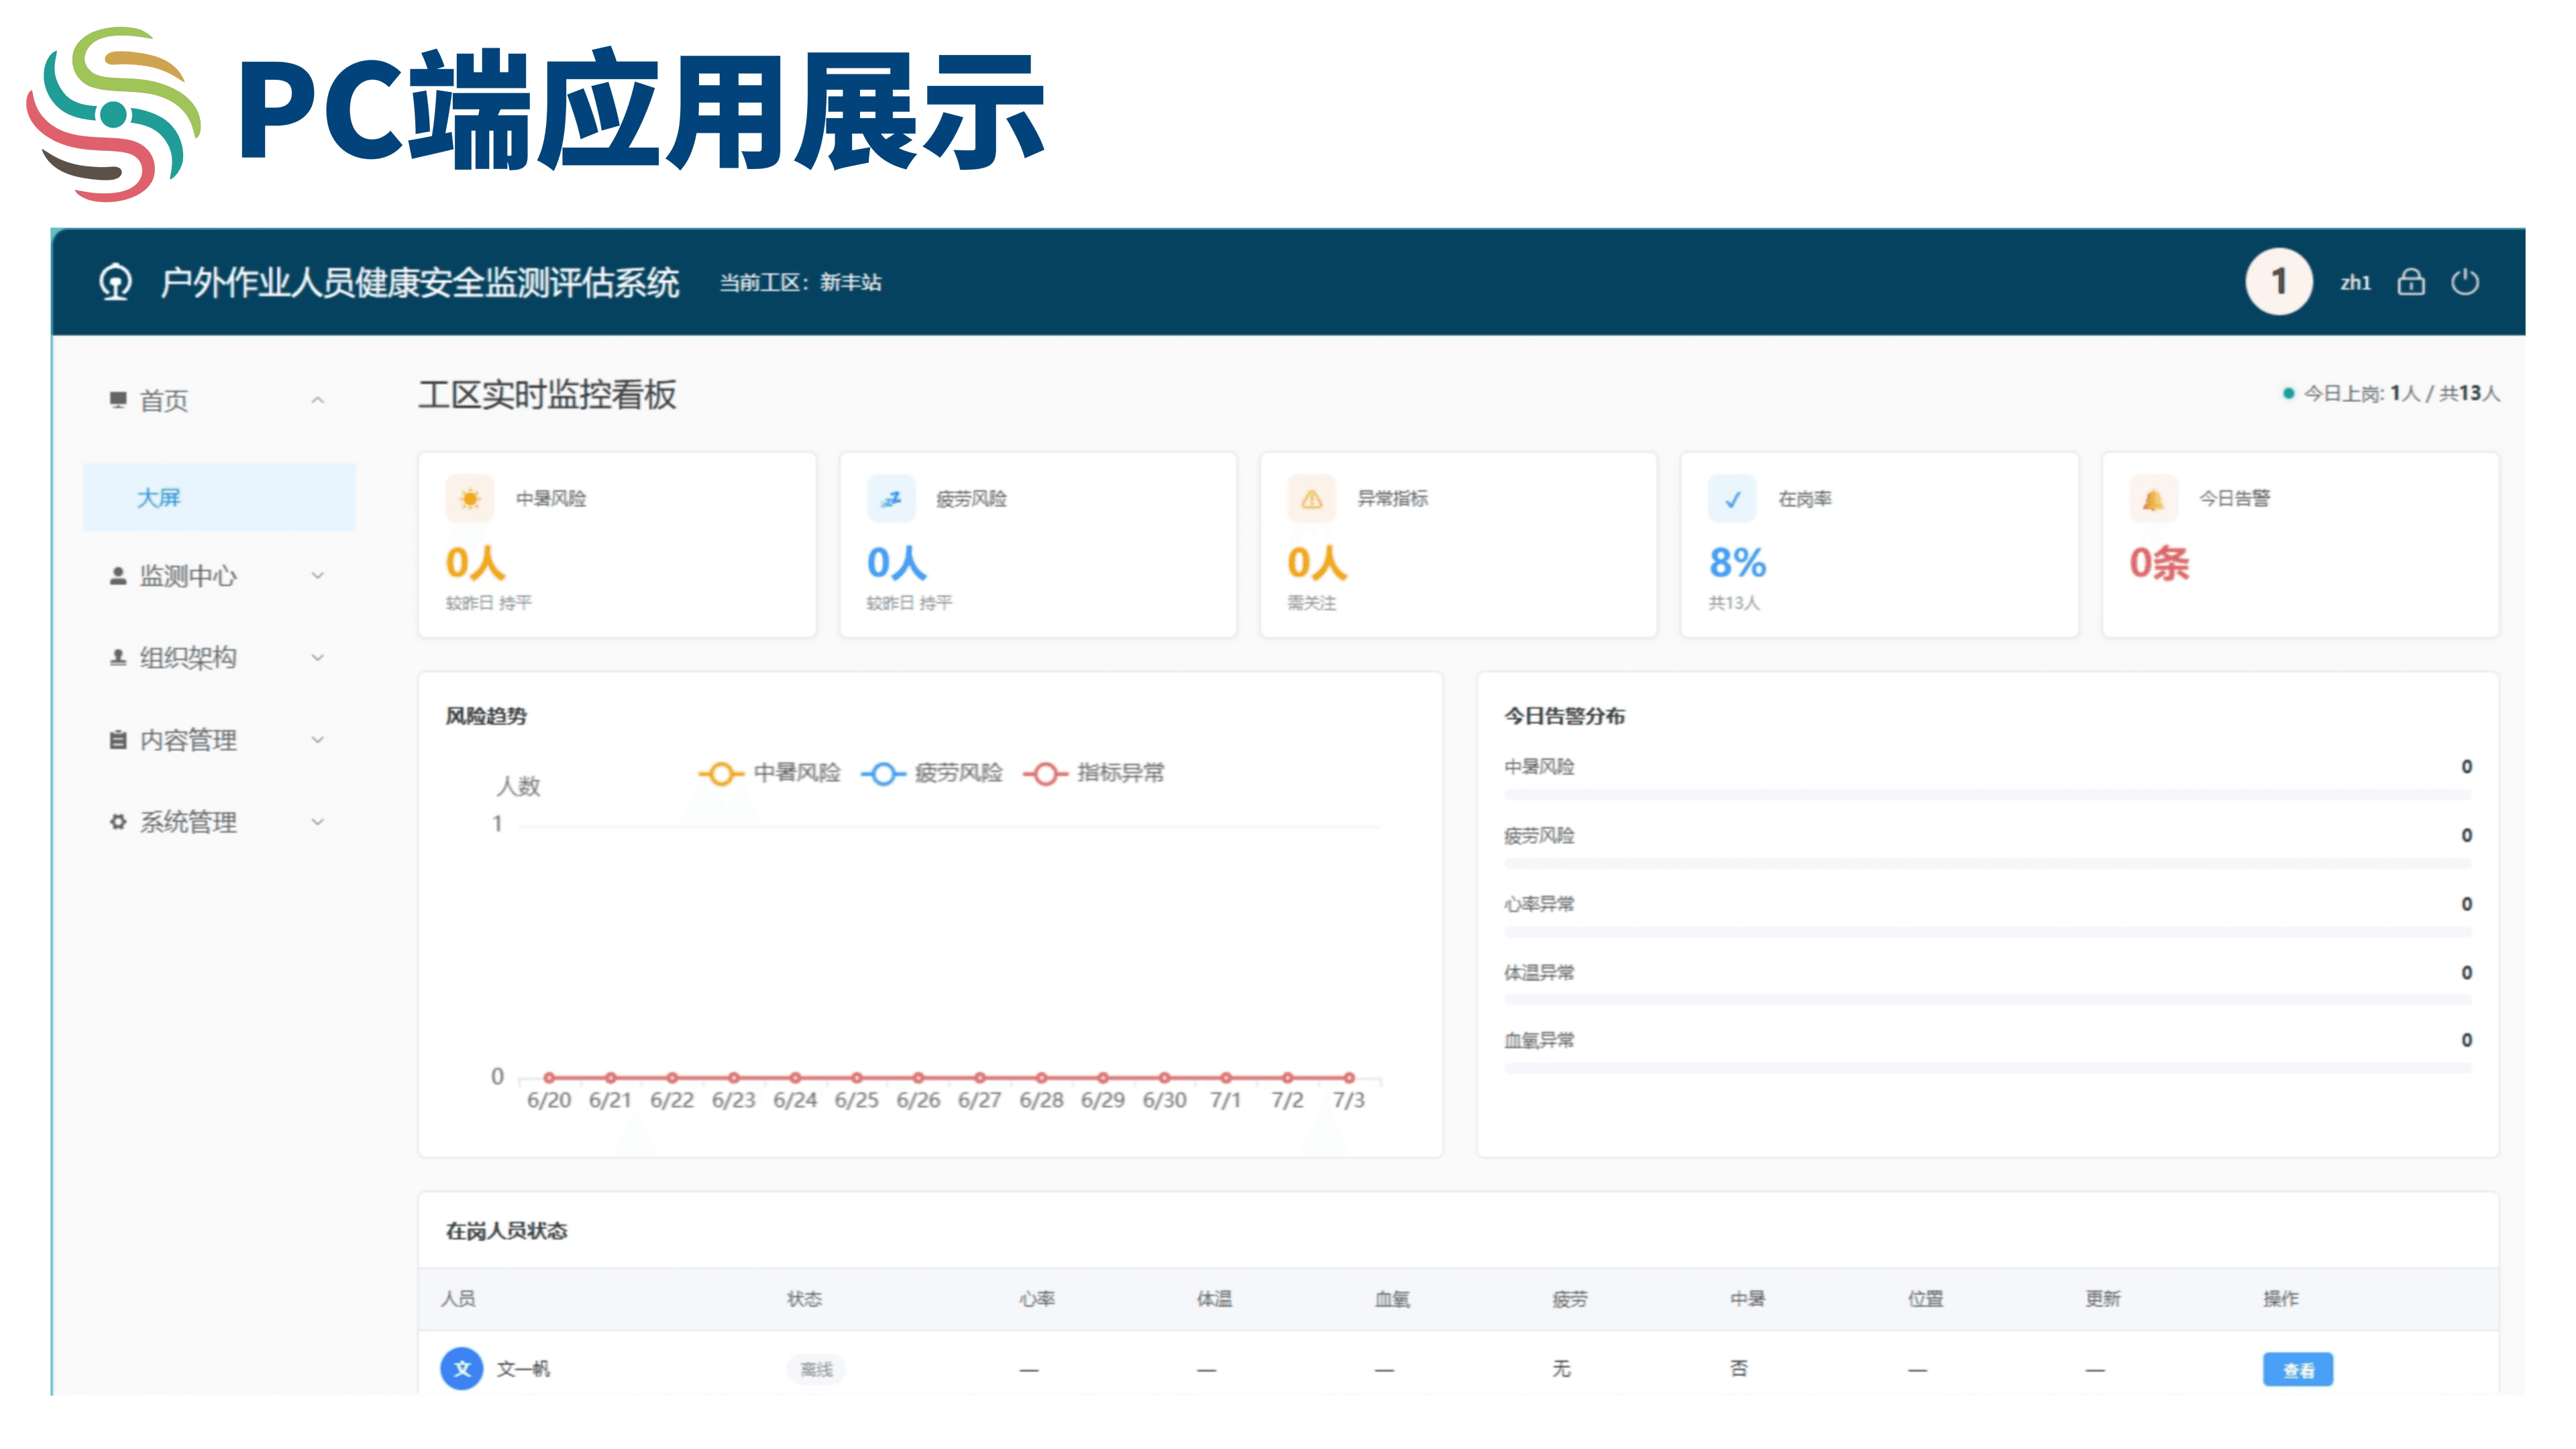The height and width of the screenshot is (1449, 2576).
Task: Collapse the 首页 menu chevron
Action: point(317,400)
